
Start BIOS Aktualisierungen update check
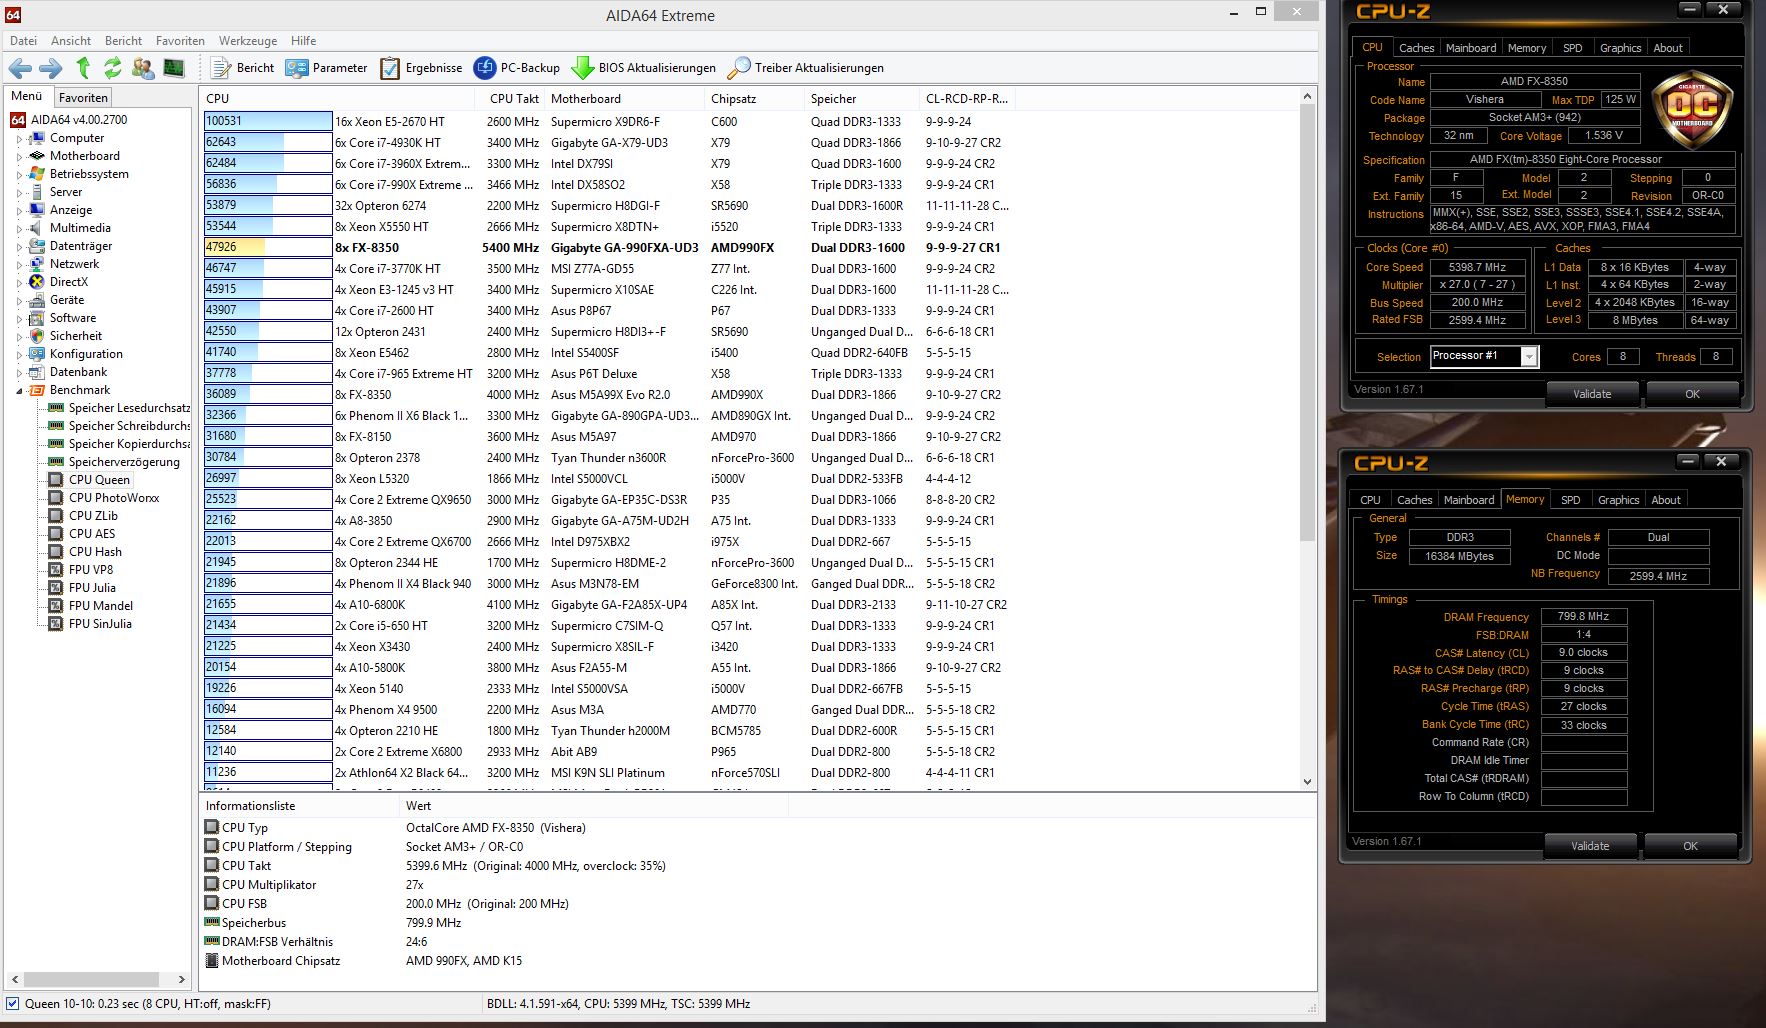click(643, 68)
